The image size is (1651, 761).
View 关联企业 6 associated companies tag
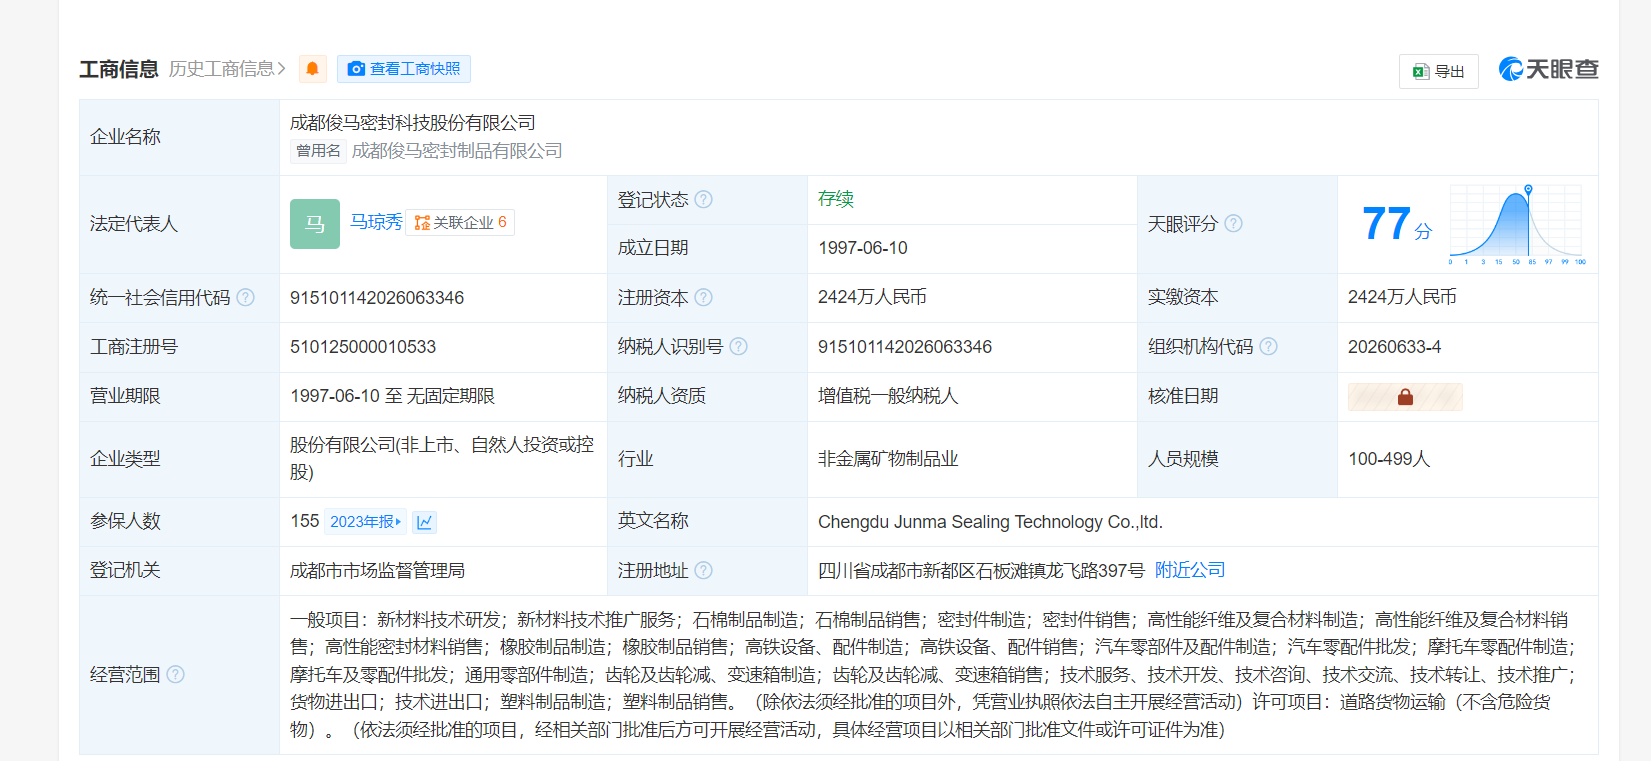[x=461, y=222]
